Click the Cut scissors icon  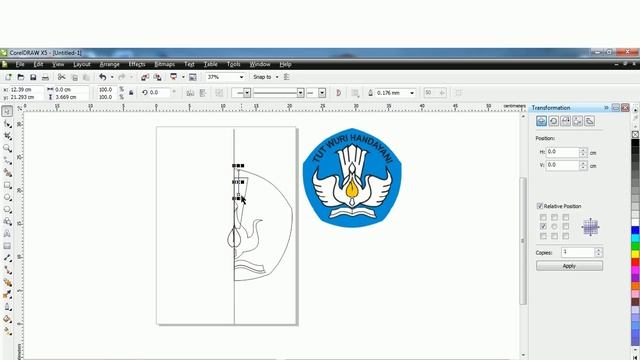(62, 77)
